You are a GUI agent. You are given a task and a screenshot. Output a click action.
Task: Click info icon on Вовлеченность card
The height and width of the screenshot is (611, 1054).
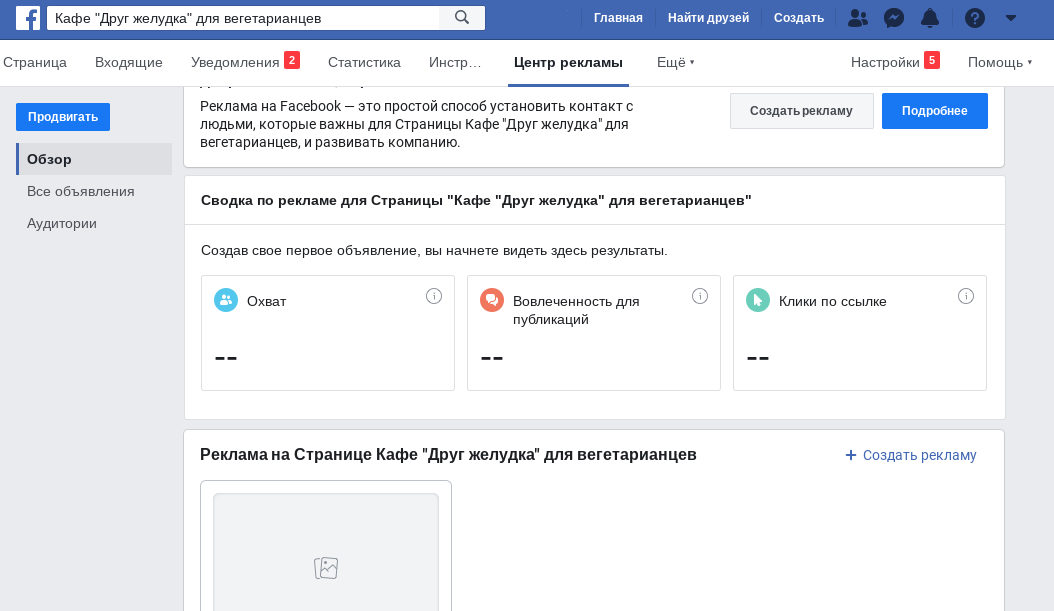click(x=700, y=296)
